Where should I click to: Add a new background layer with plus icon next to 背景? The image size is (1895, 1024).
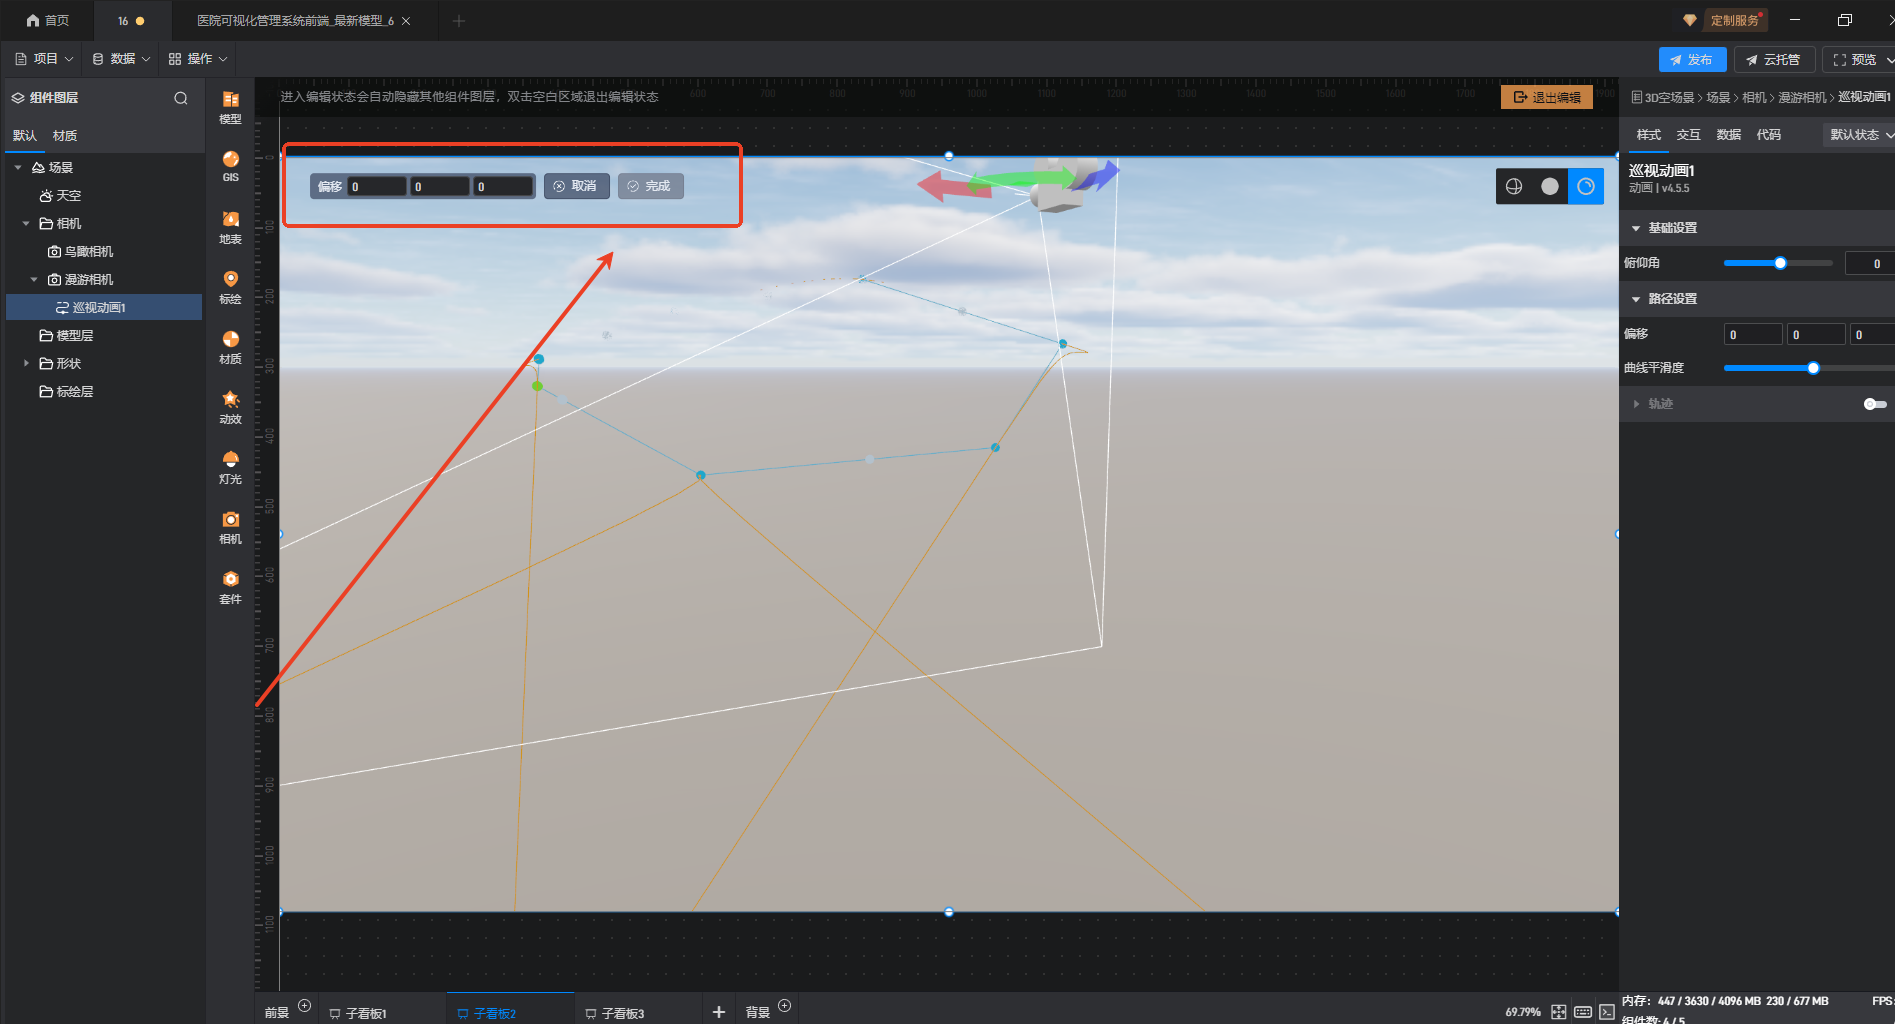point(785,1006)
